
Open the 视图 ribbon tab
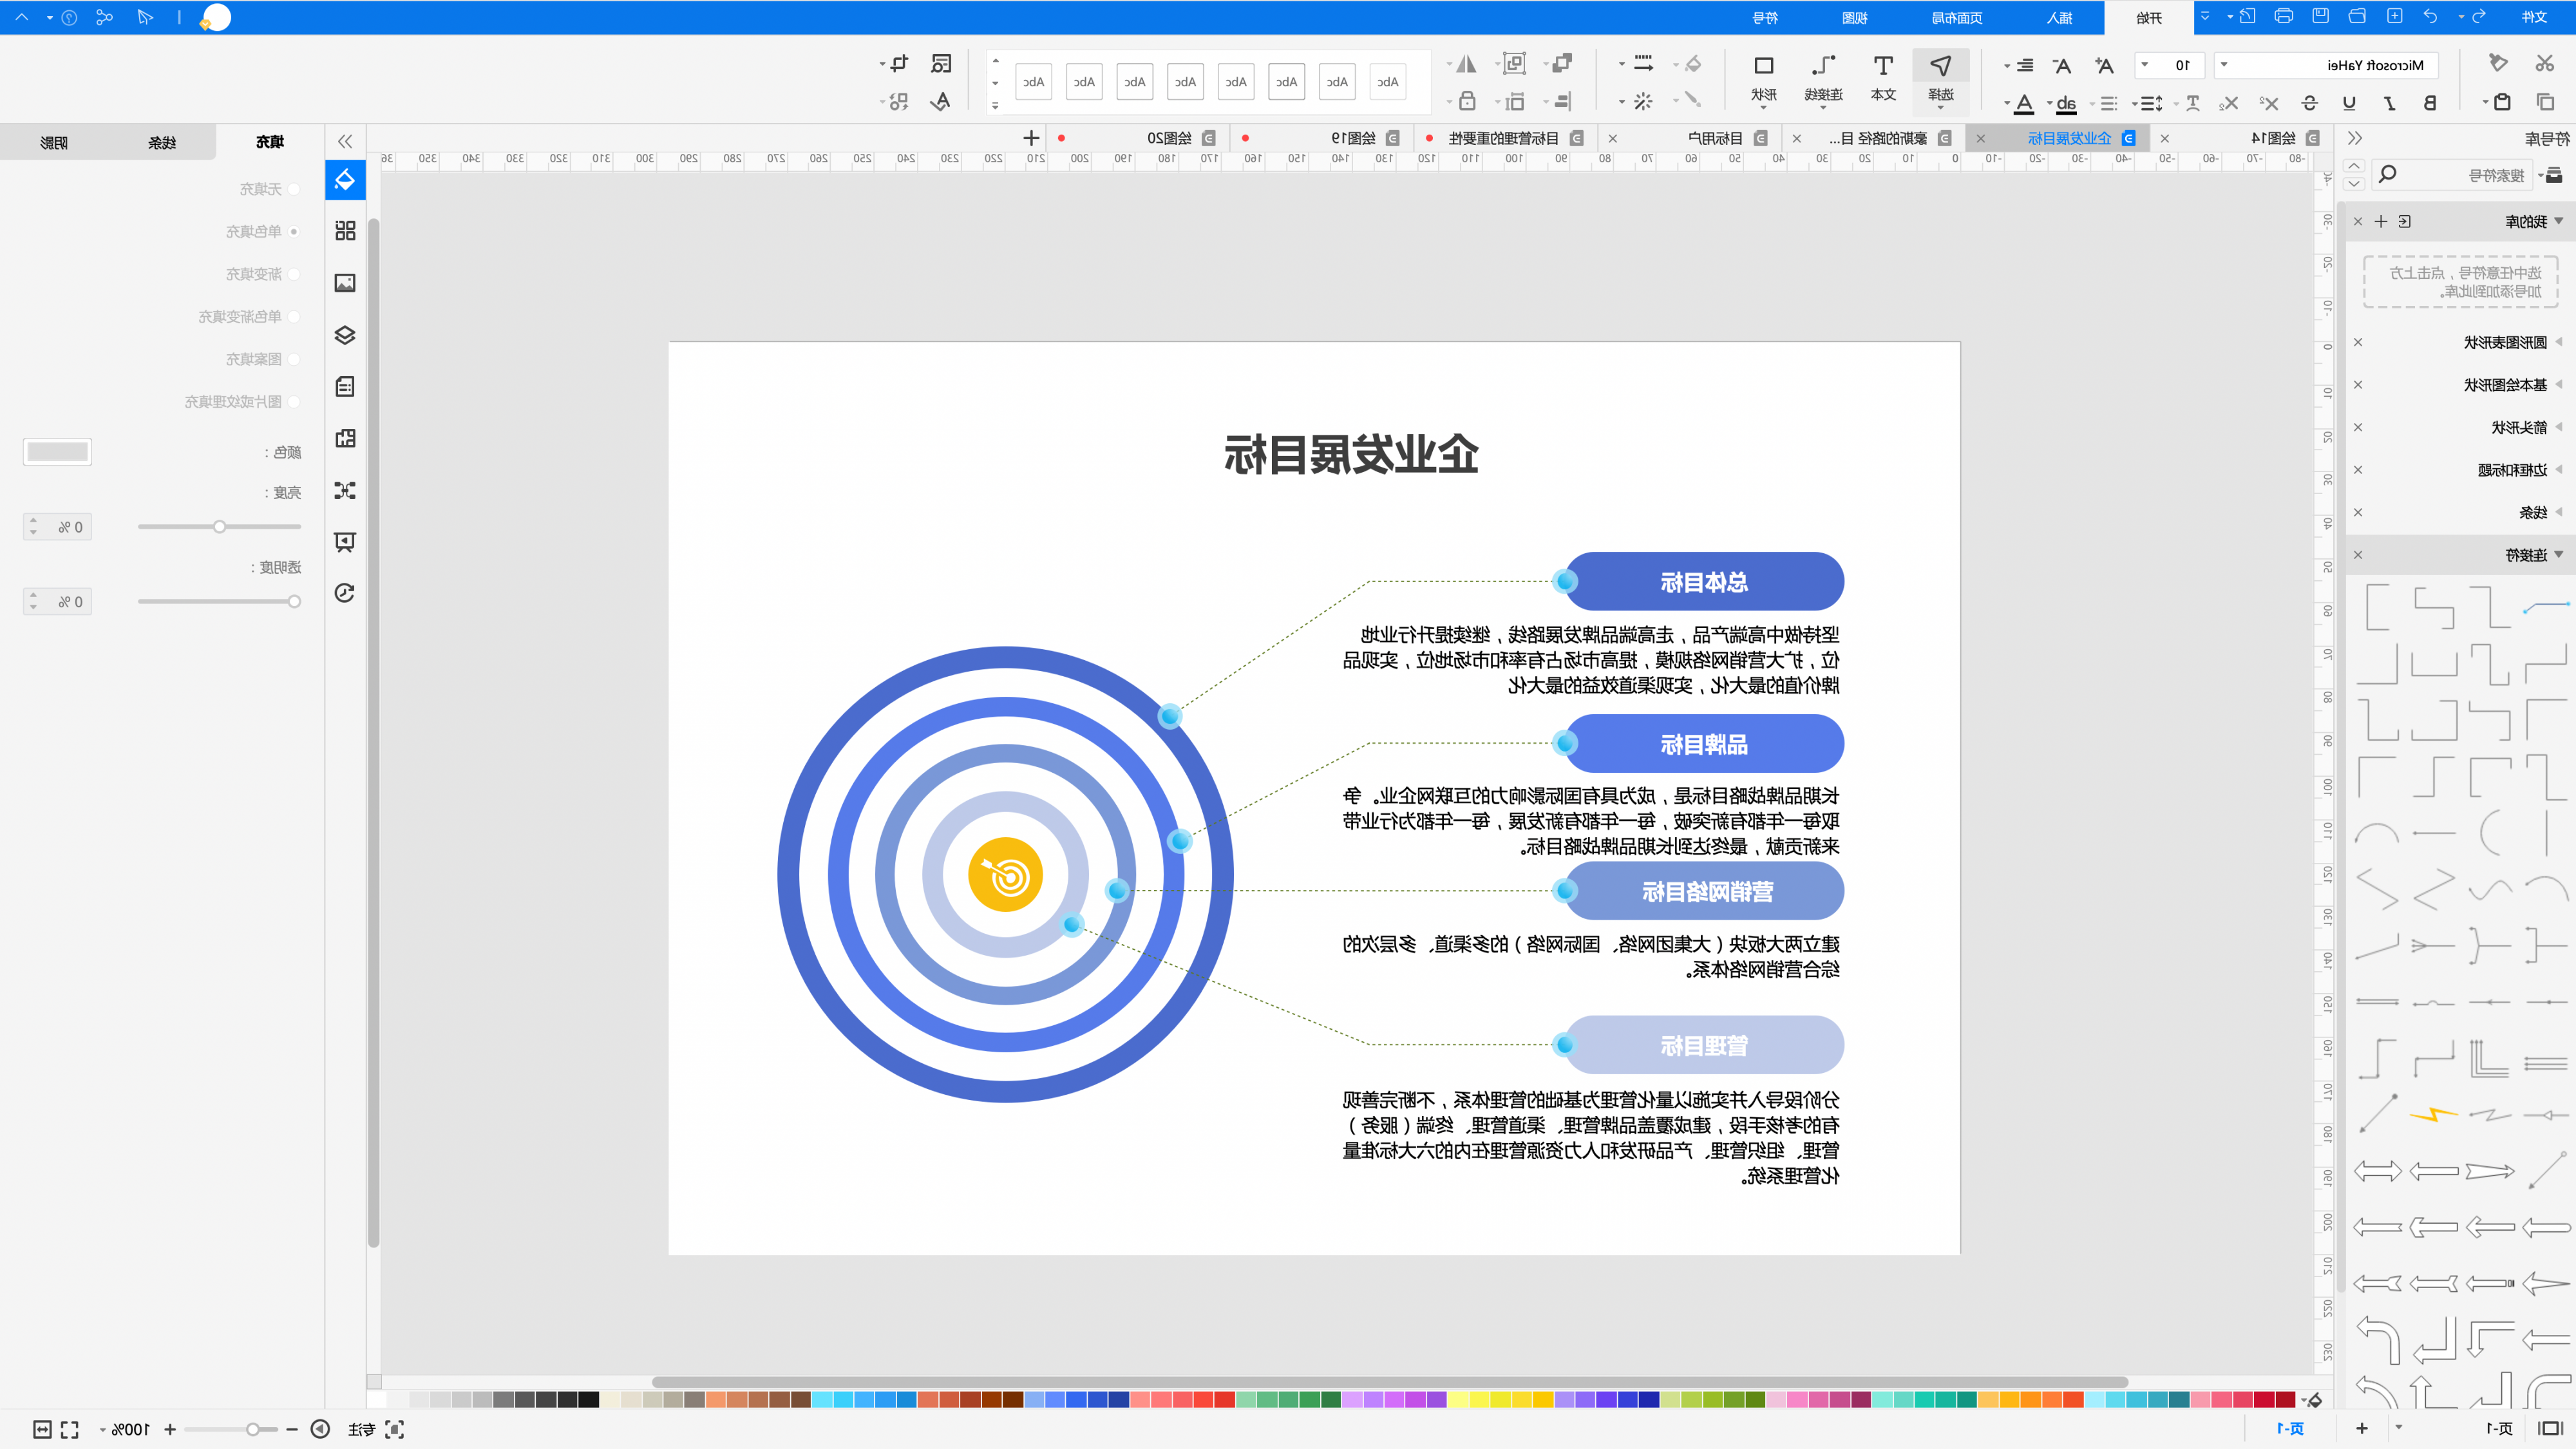pyautogui.click(x=1855, y=17)
